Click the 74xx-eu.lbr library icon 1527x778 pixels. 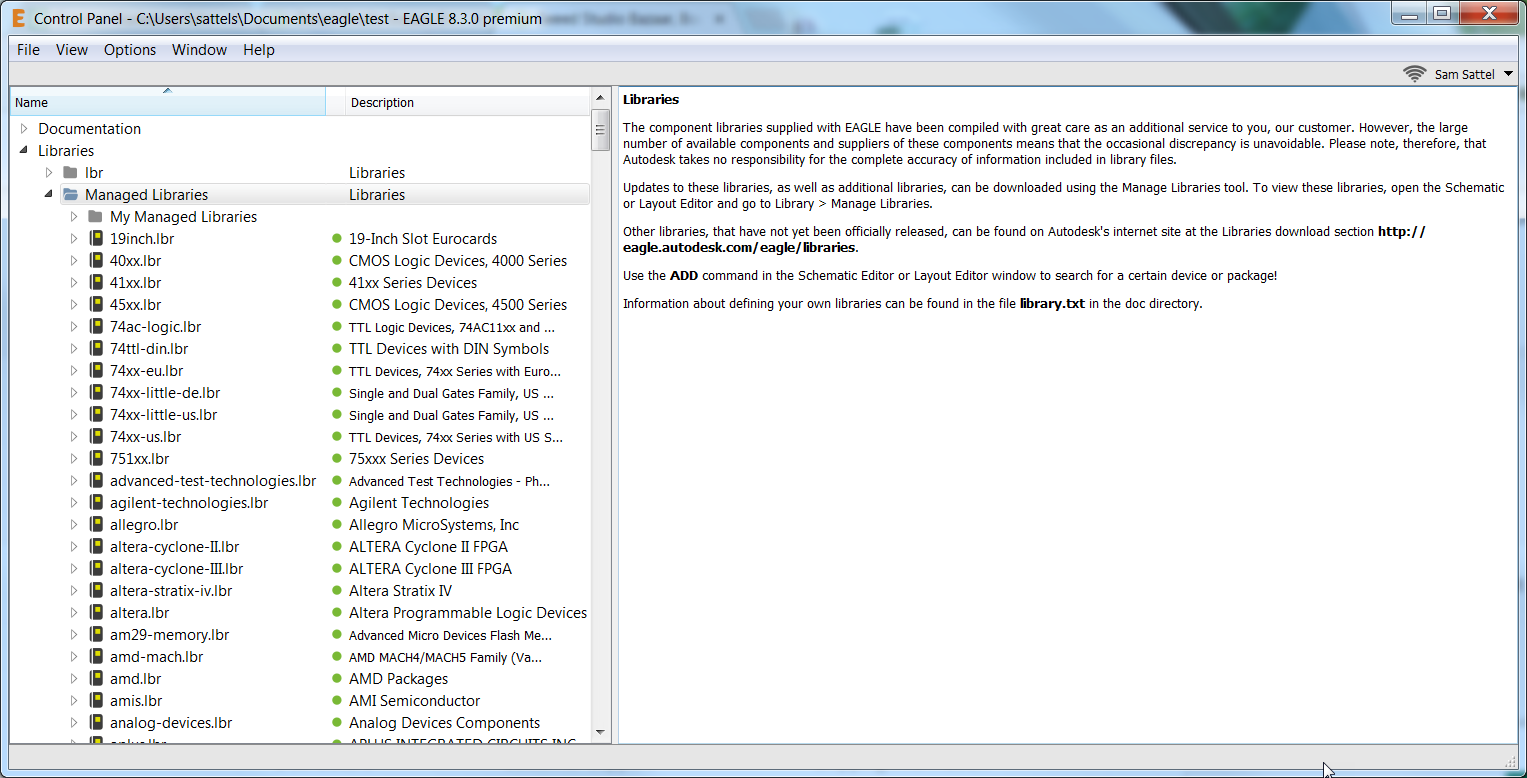coord(96,371)
